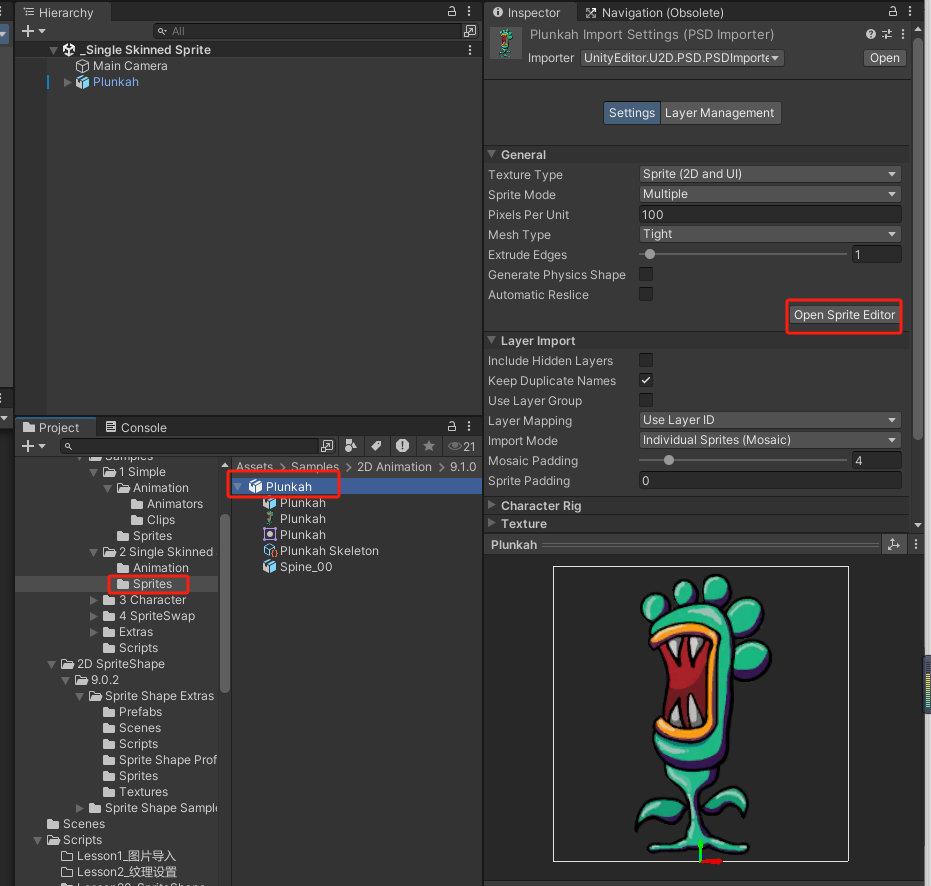Image resolution: width=931 pixels, height=886 pixels.
Task: Collapse the General section
Action: pyautogui.click(x=492, y=154)
